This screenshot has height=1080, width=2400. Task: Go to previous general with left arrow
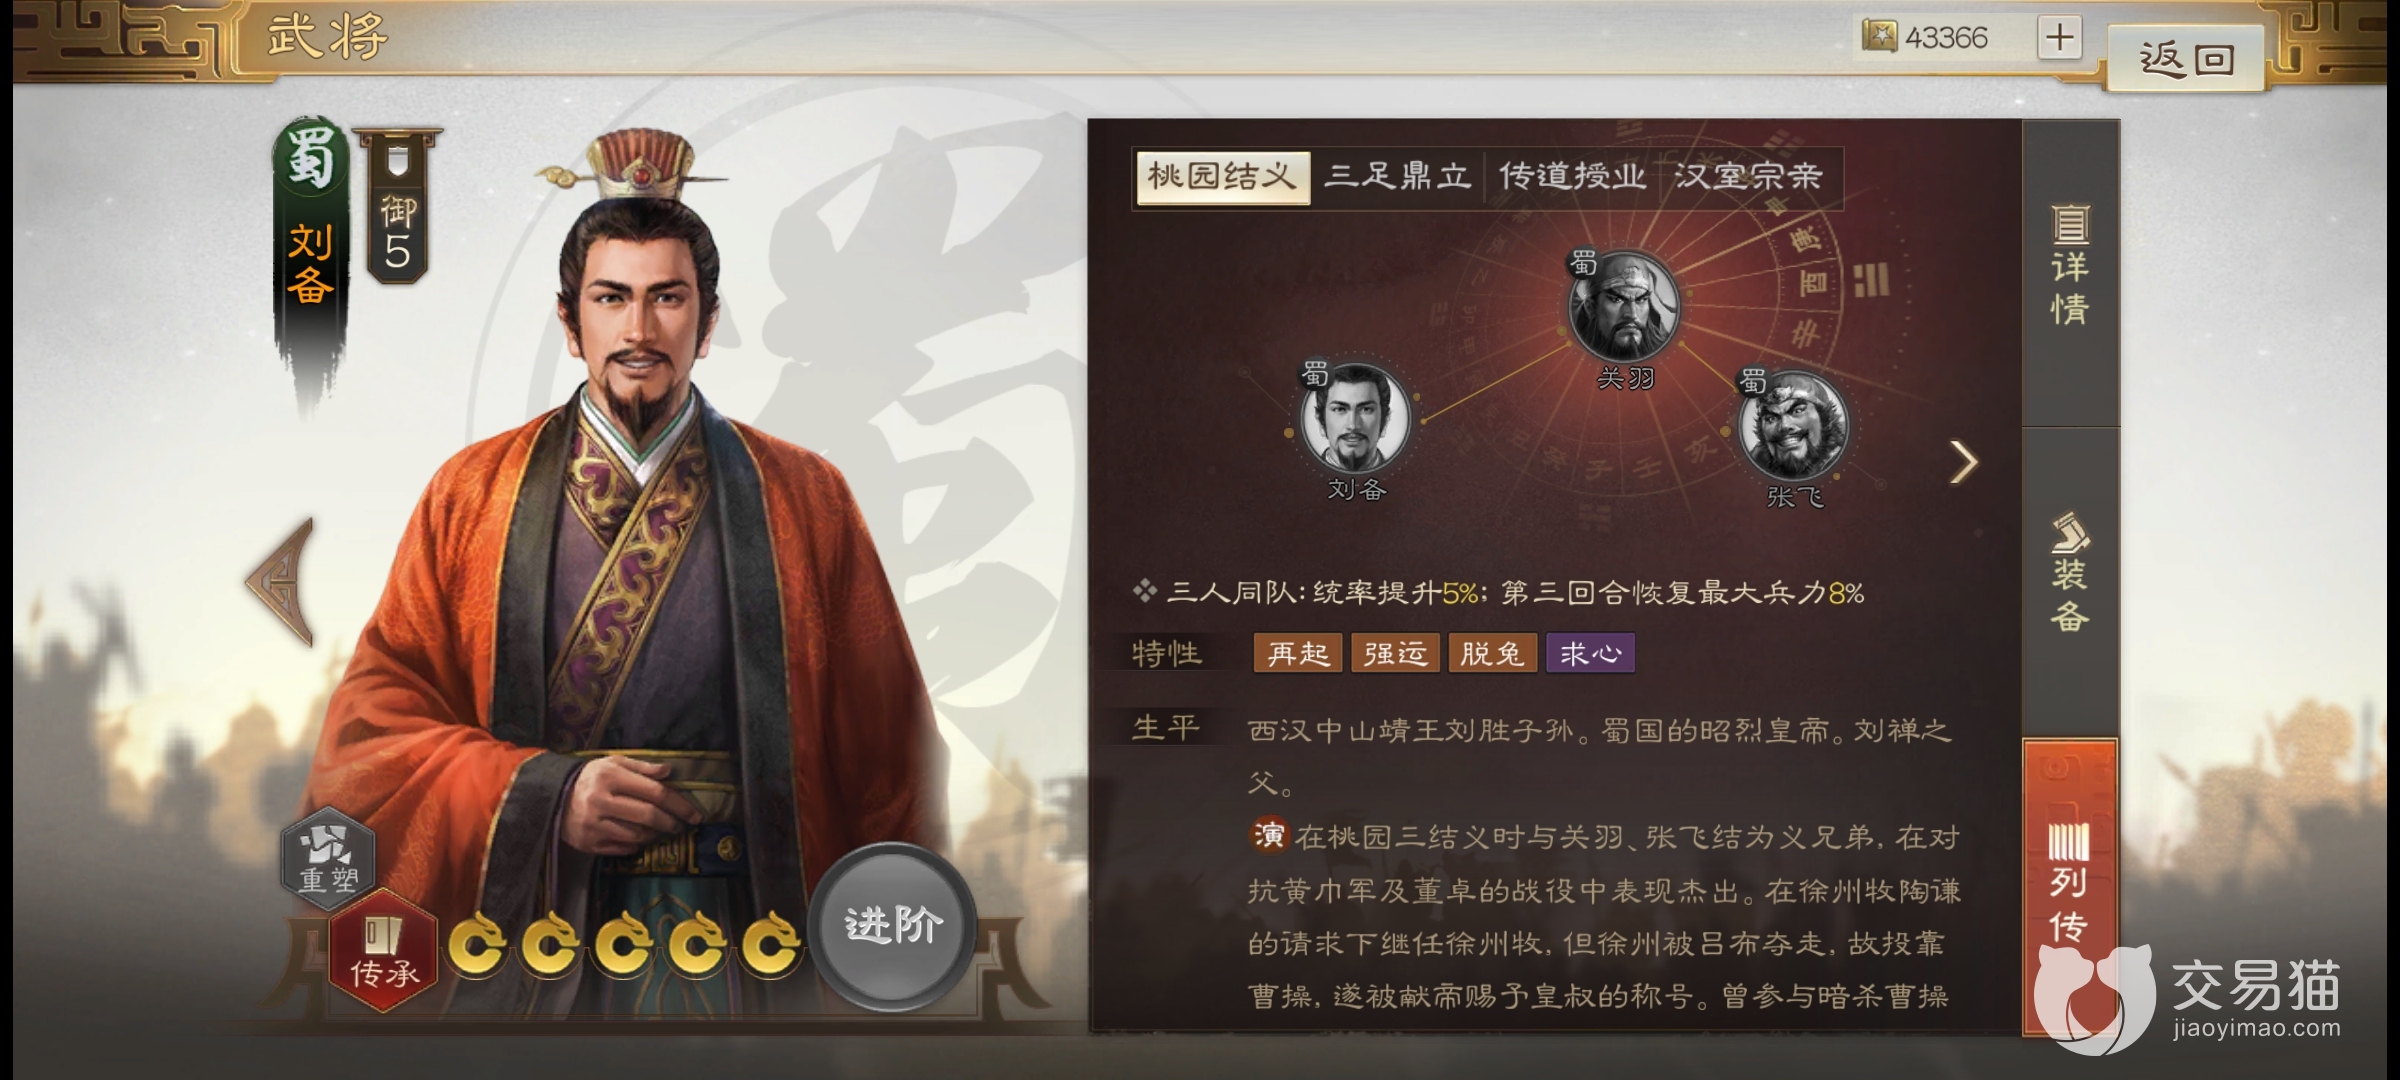pos(282,582)
